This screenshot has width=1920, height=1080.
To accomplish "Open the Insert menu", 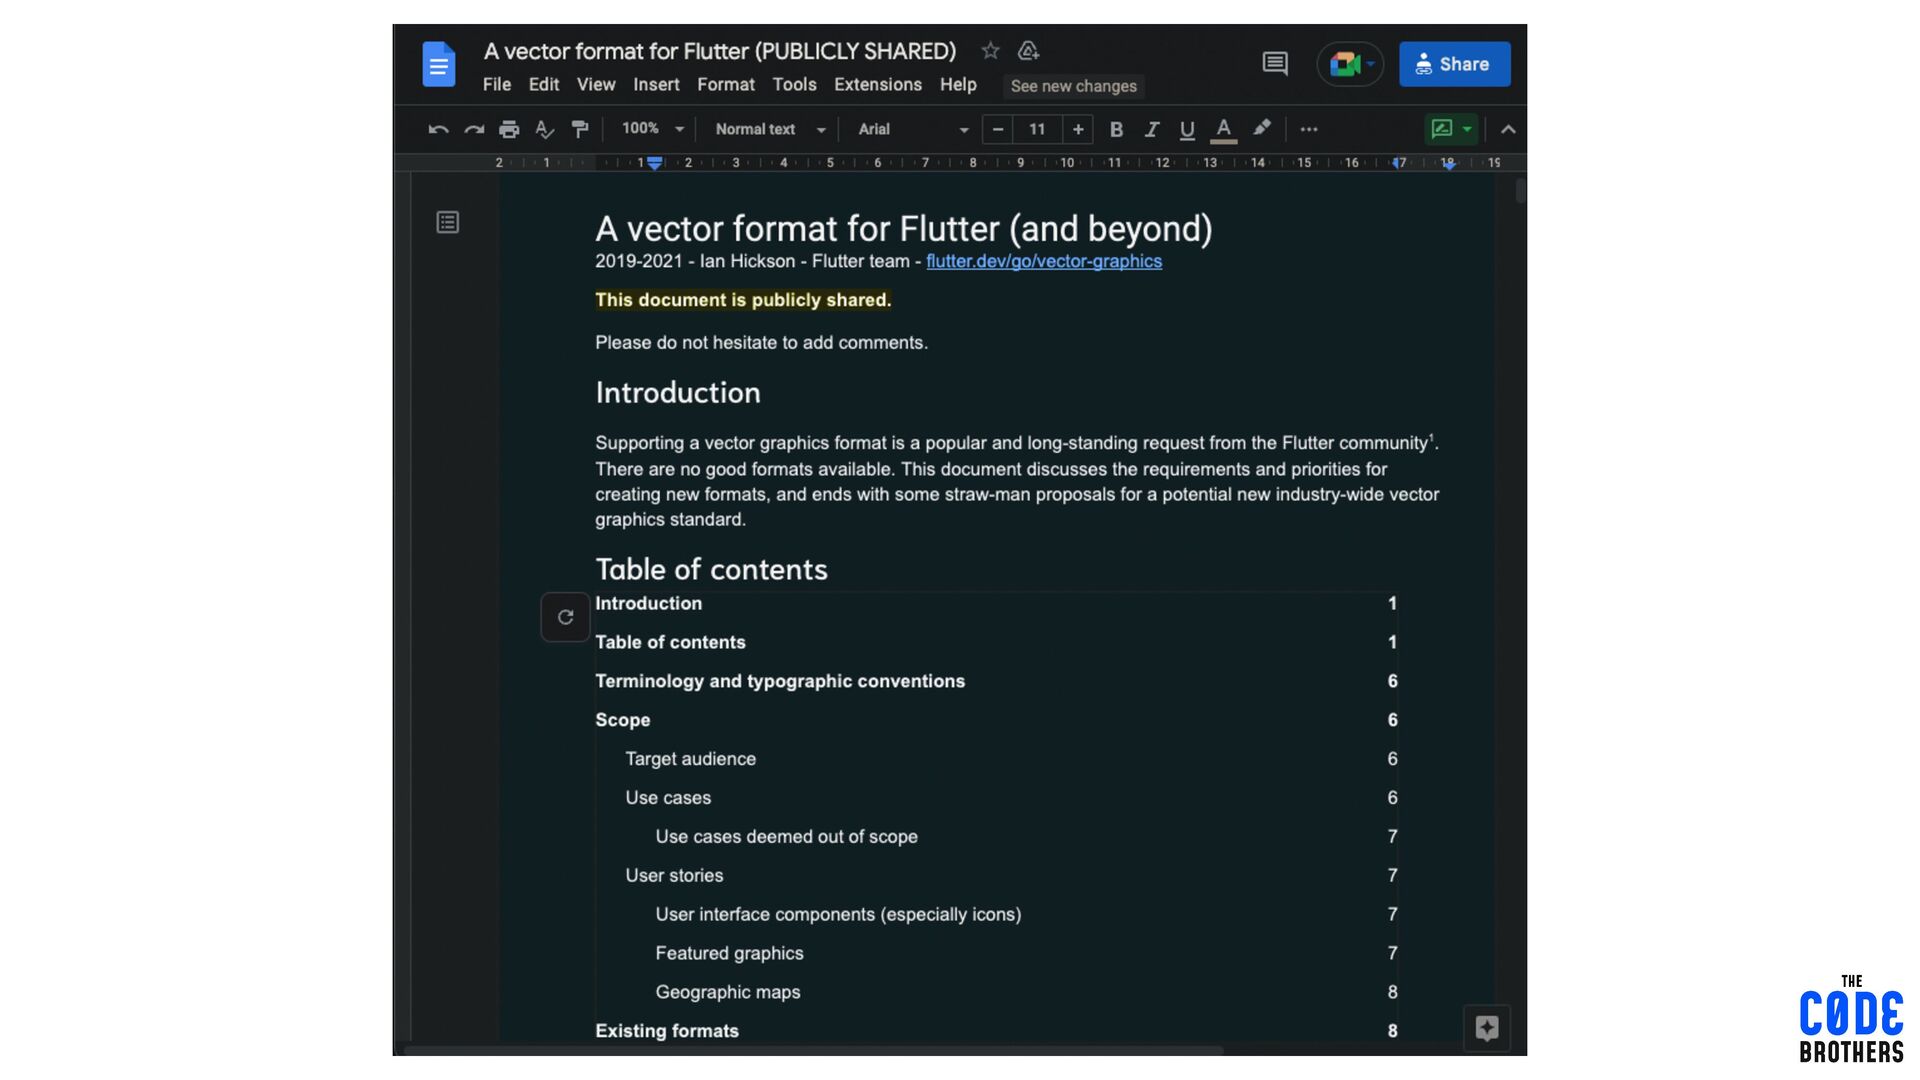I will (x=656, y=85).
